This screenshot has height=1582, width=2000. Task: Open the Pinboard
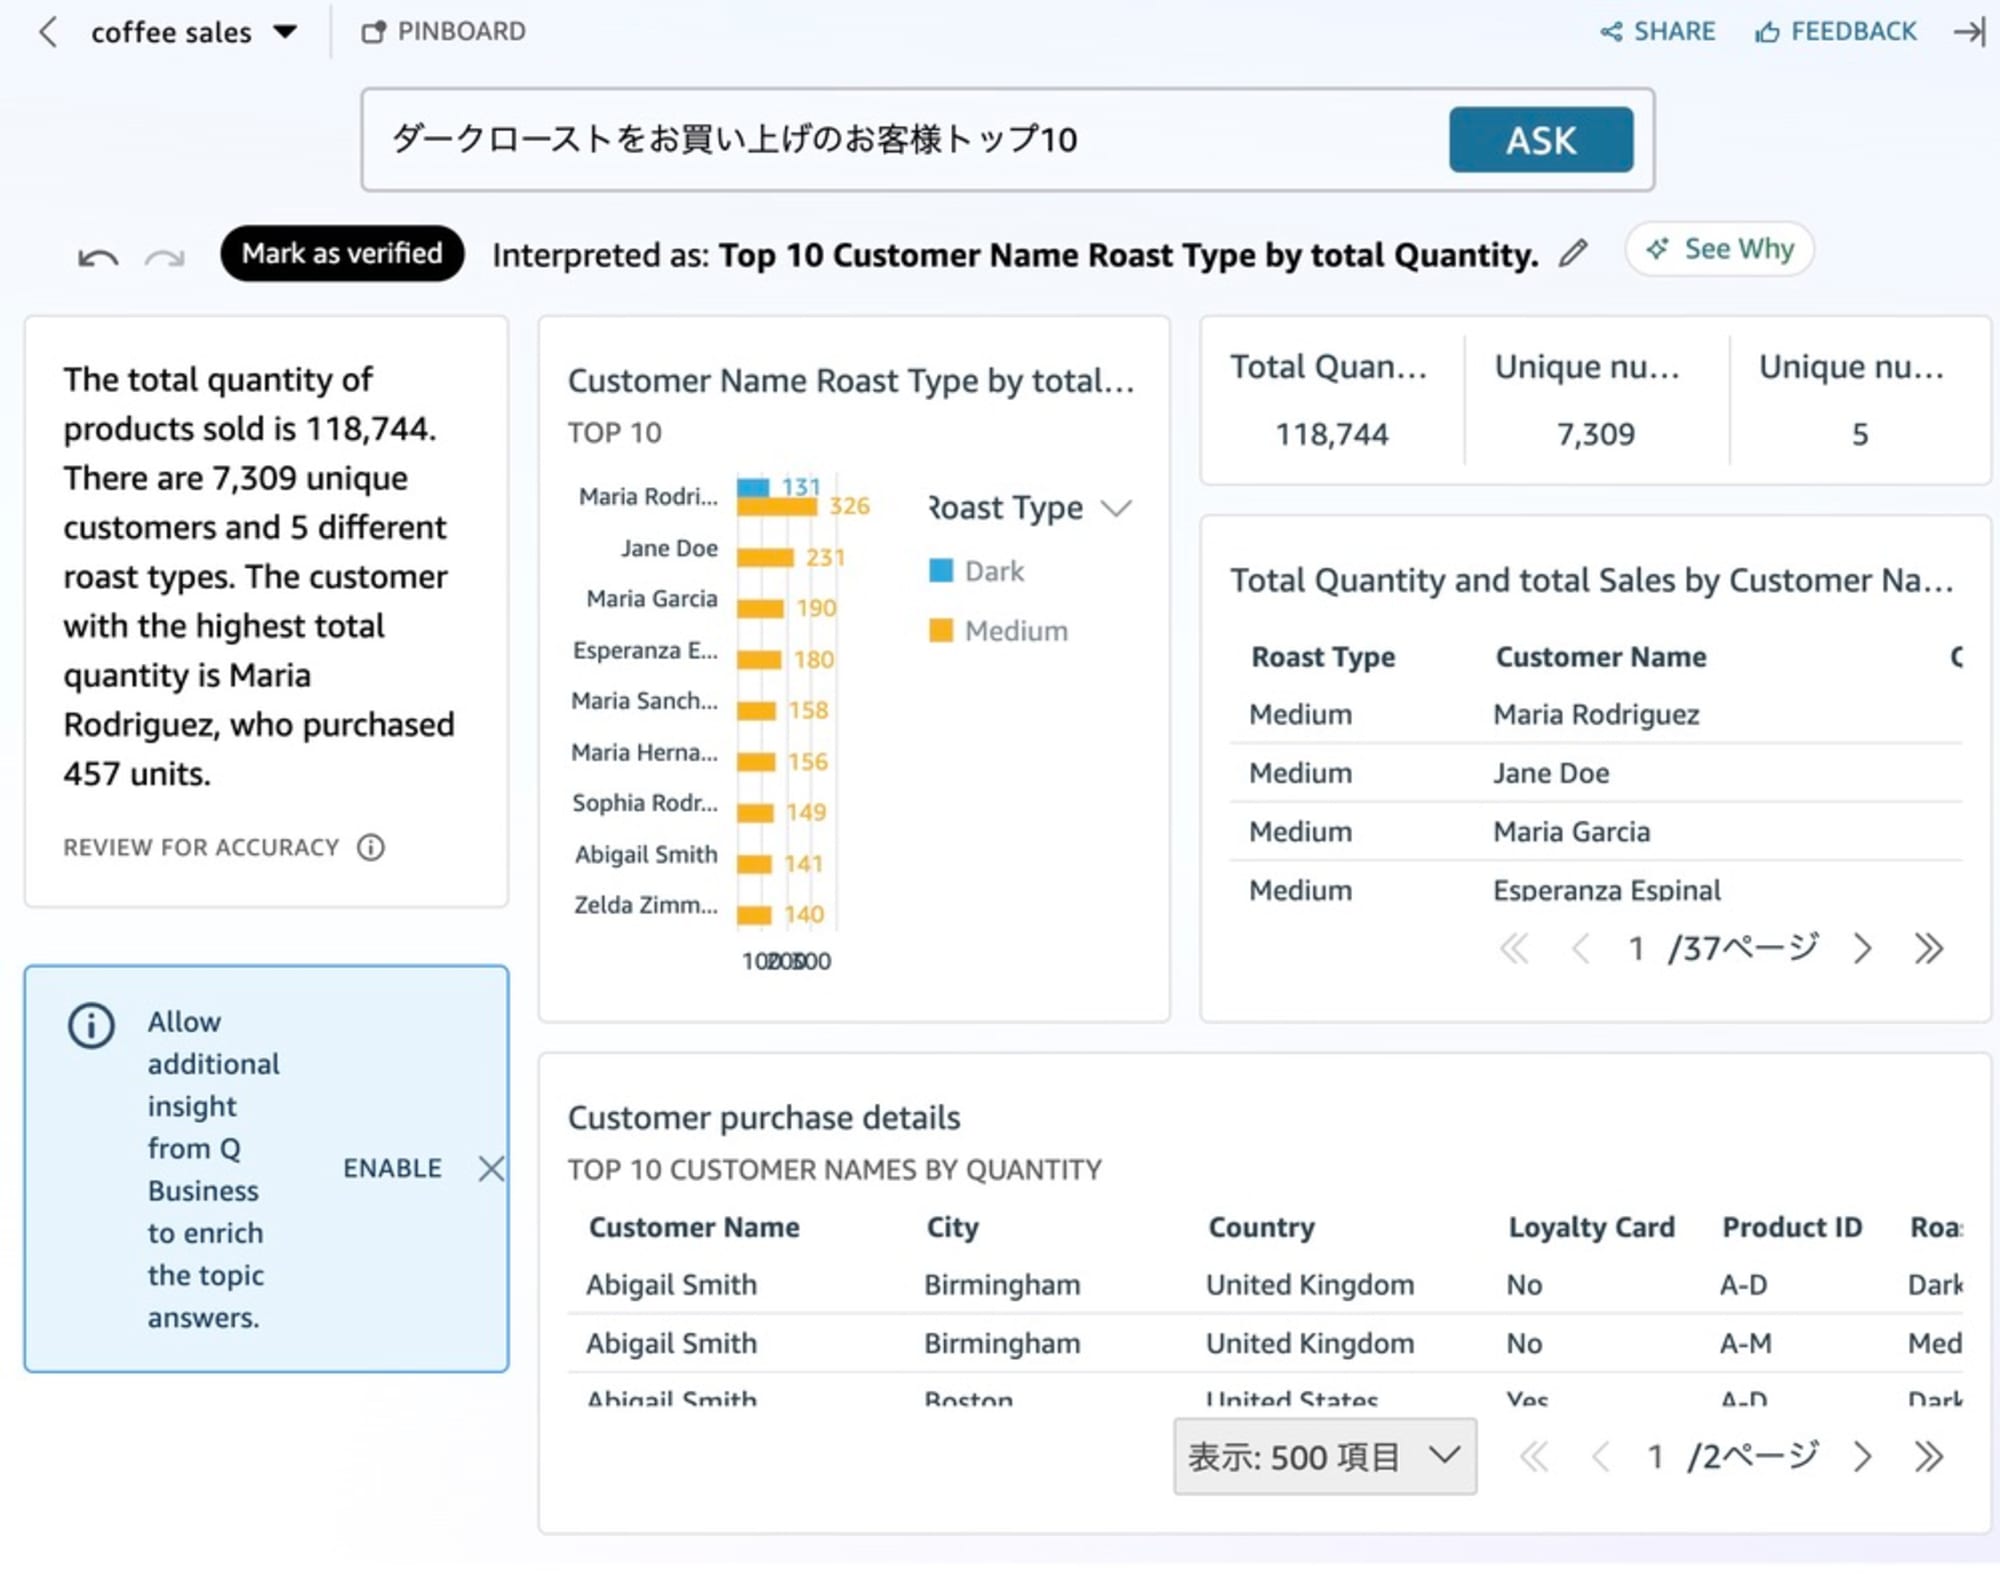(443, 32)
